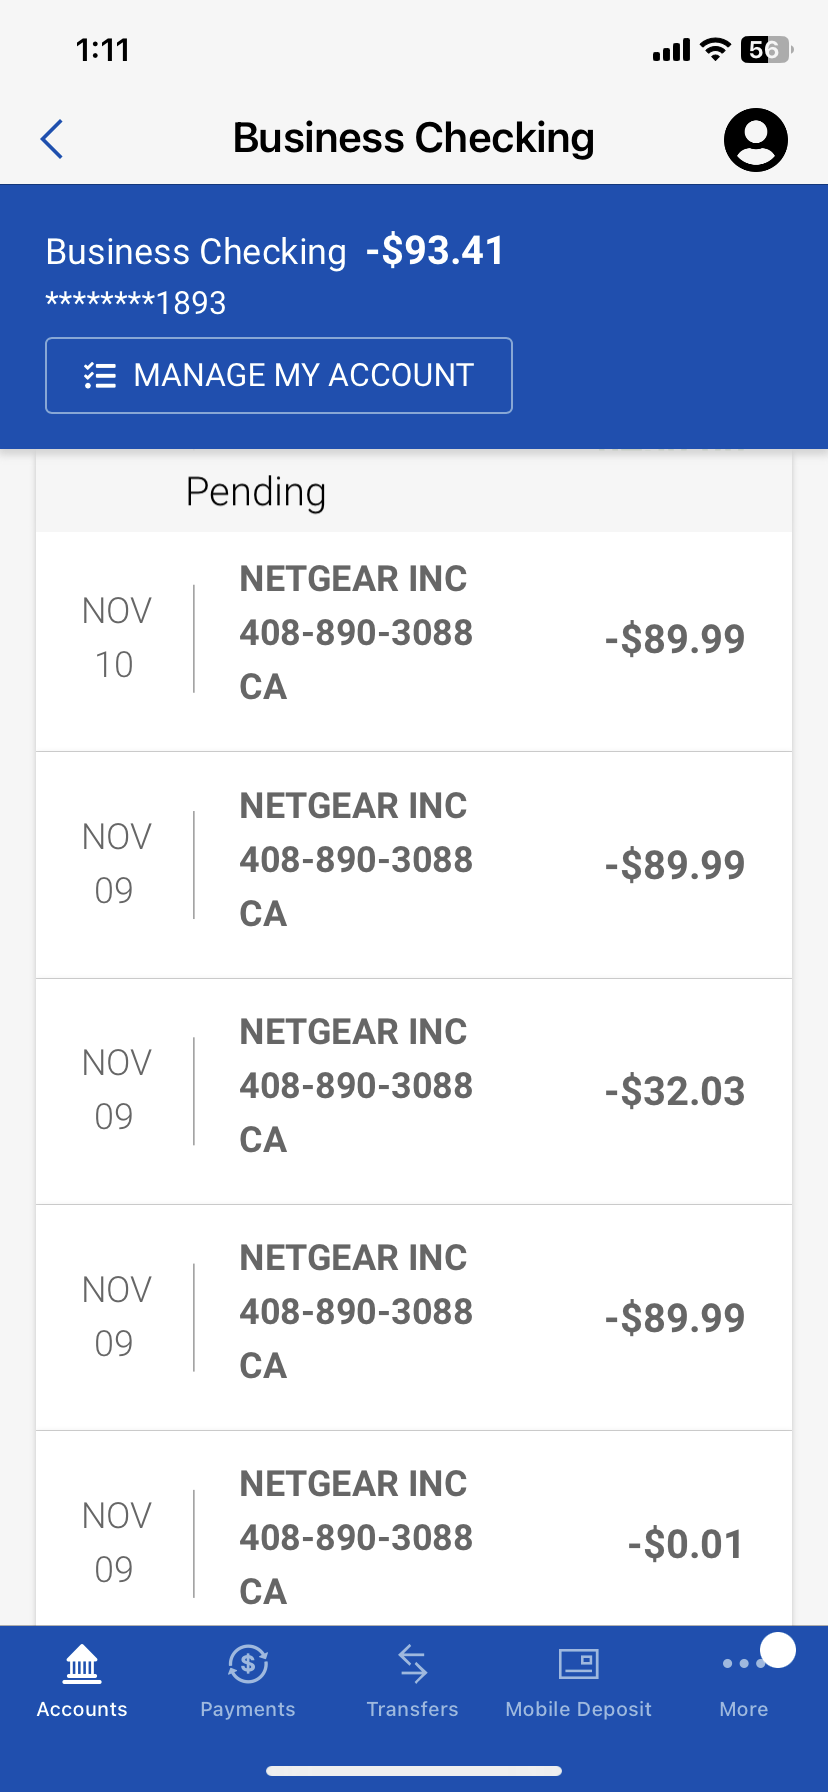
Task: Tap the Transfers arrows icon
Action: tap(412, 1664)
